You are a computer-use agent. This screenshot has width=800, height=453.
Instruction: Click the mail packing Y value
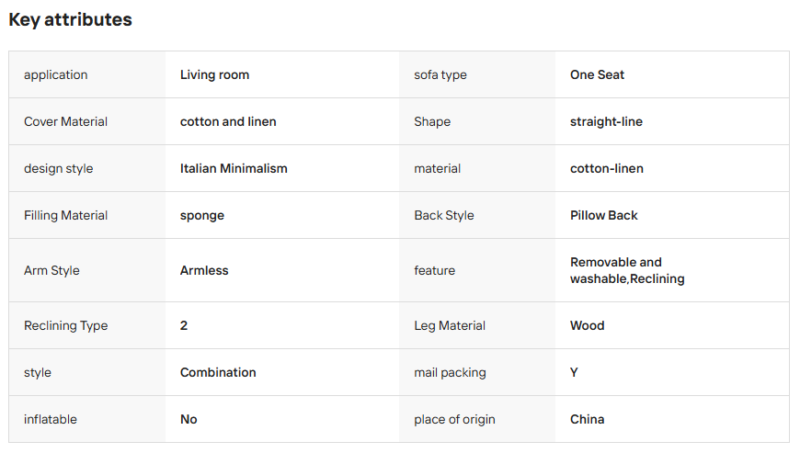tap(574, 372)
